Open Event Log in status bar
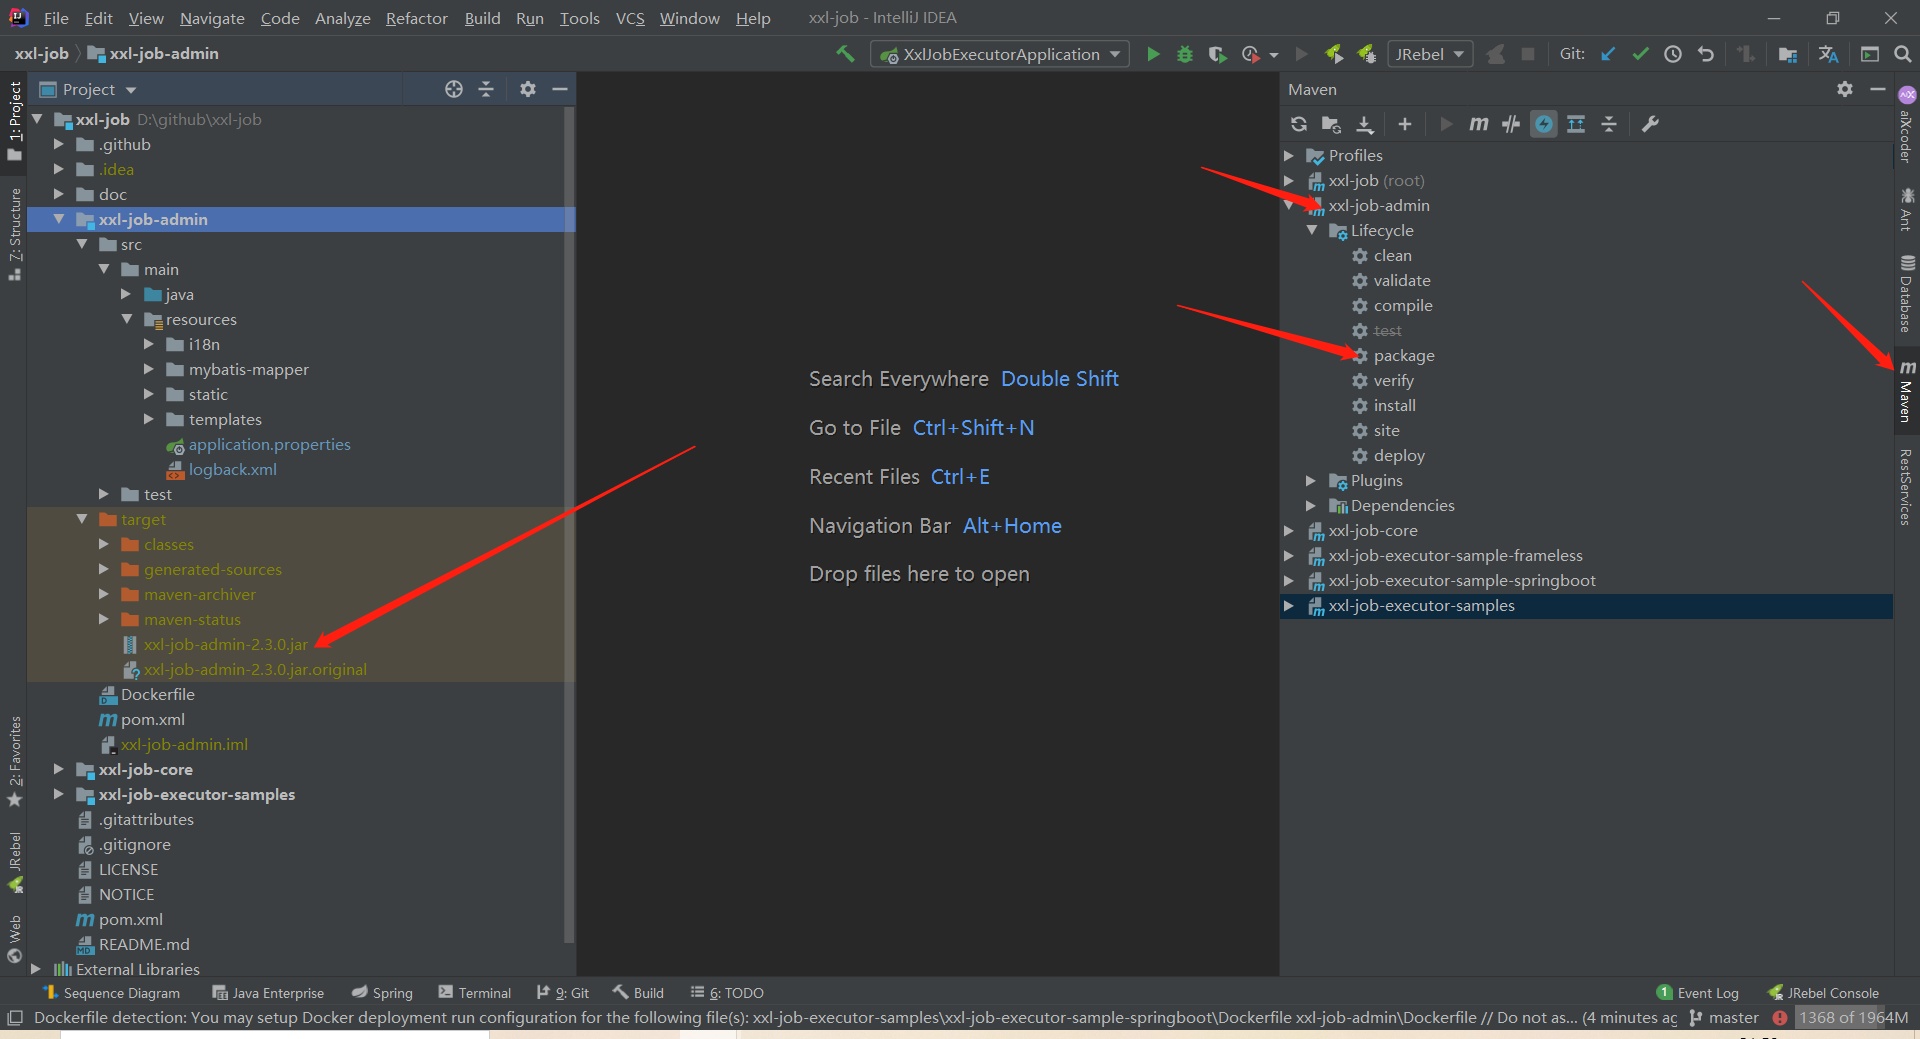Viewport: 1920px width, 1039px height. (x=1698, y=993)
